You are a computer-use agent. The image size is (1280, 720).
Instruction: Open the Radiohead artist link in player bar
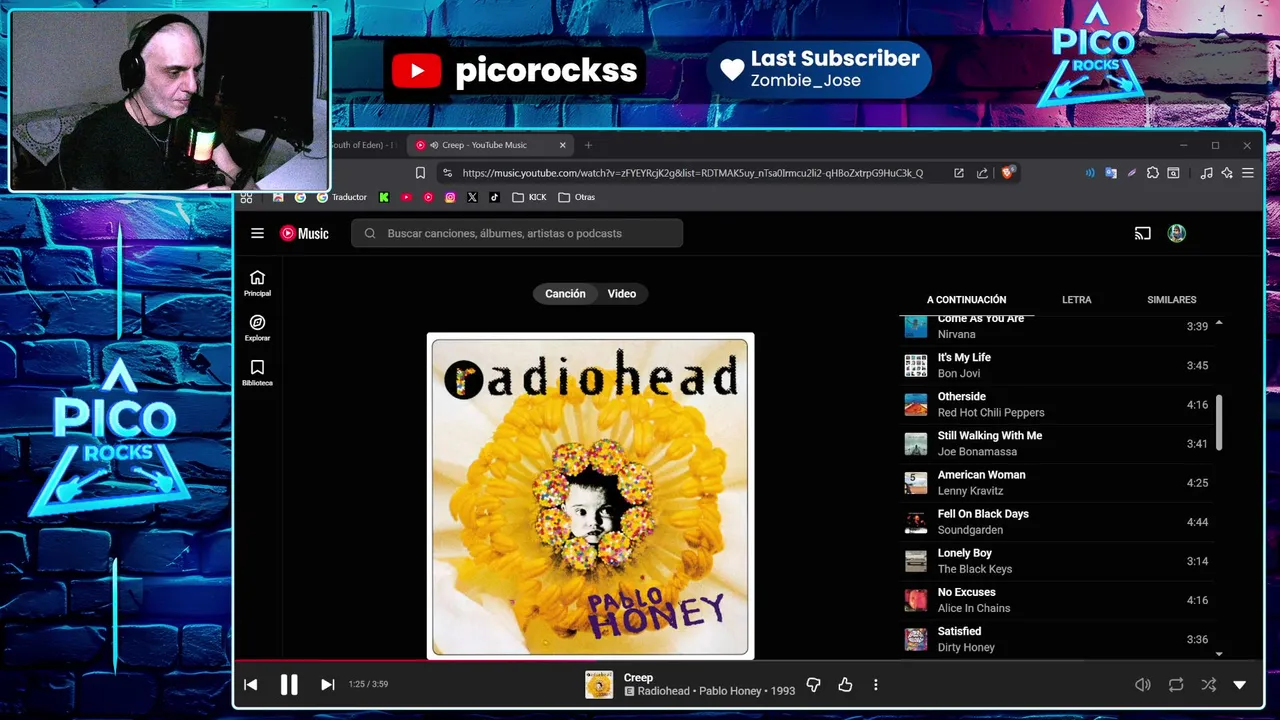664,691
